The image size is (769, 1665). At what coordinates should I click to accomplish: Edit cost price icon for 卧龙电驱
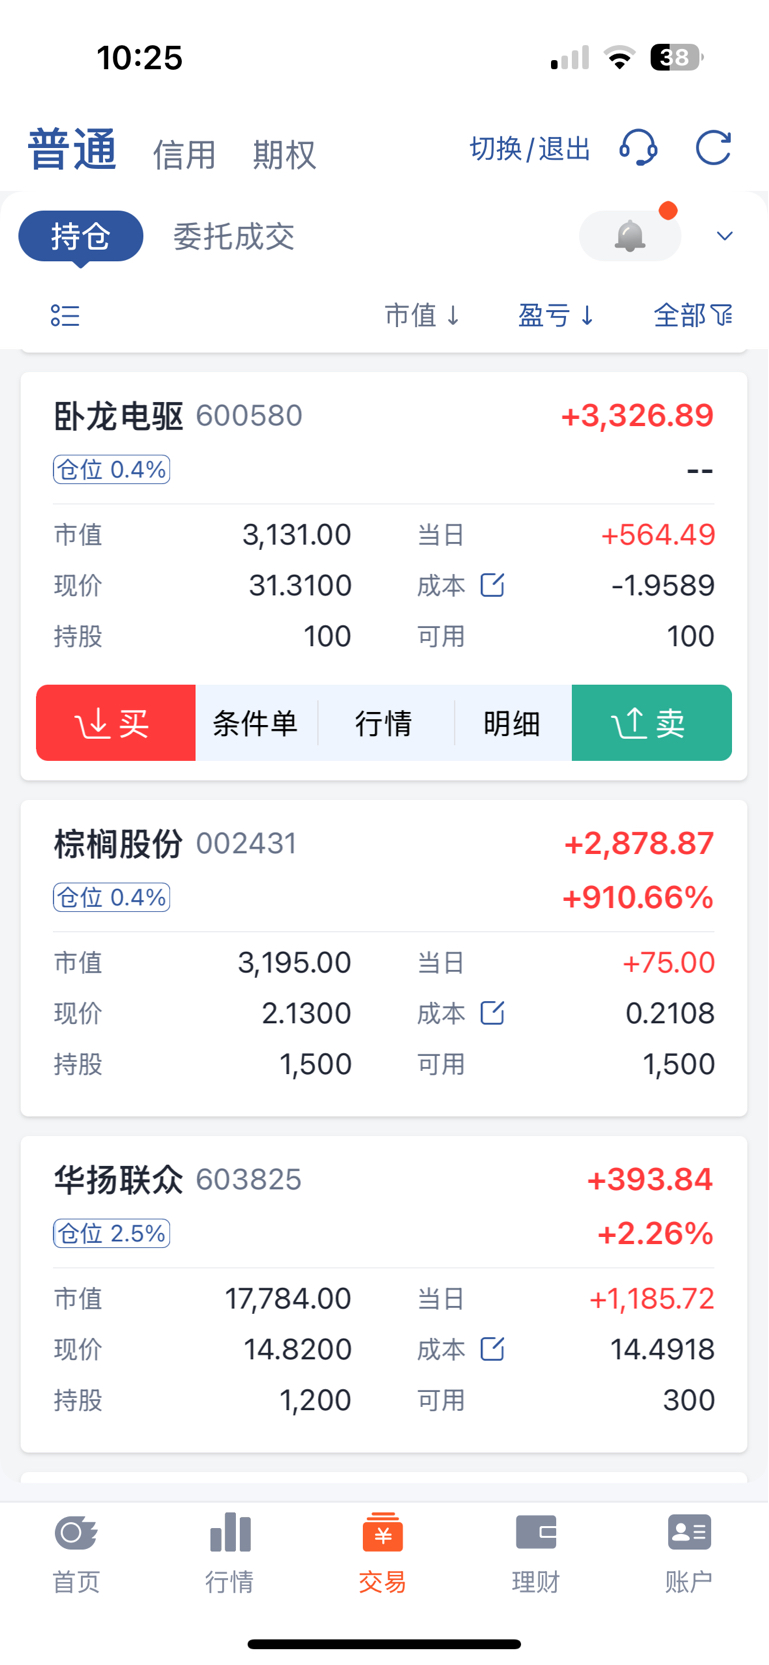[x=492, y=585]
